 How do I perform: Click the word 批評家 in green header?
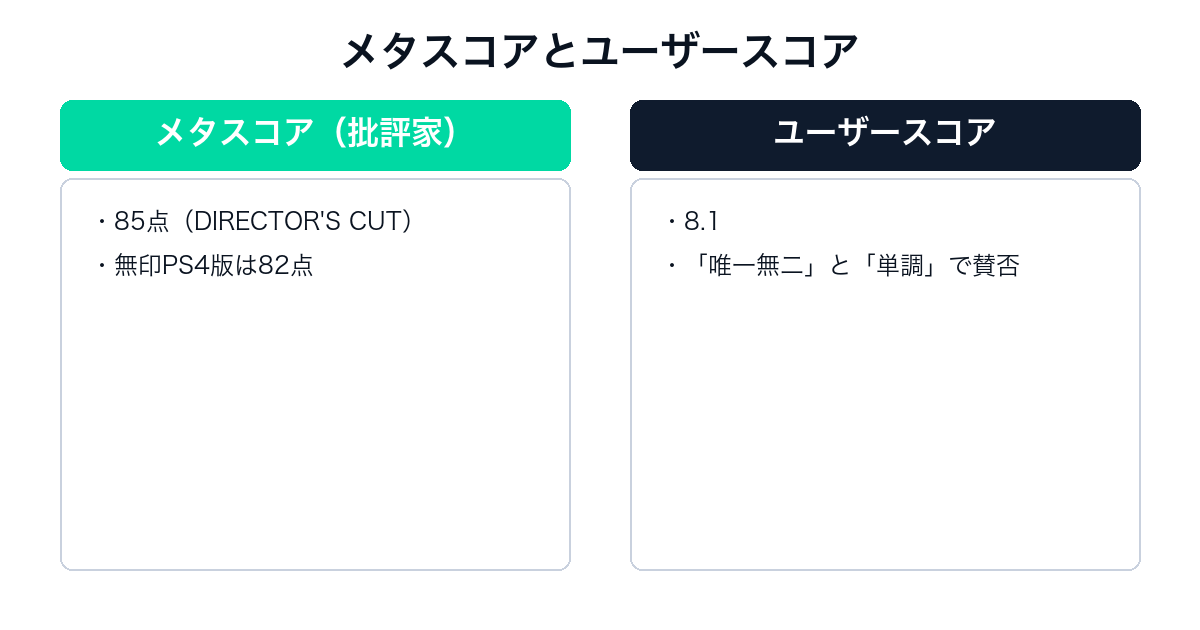pos(394,135)
